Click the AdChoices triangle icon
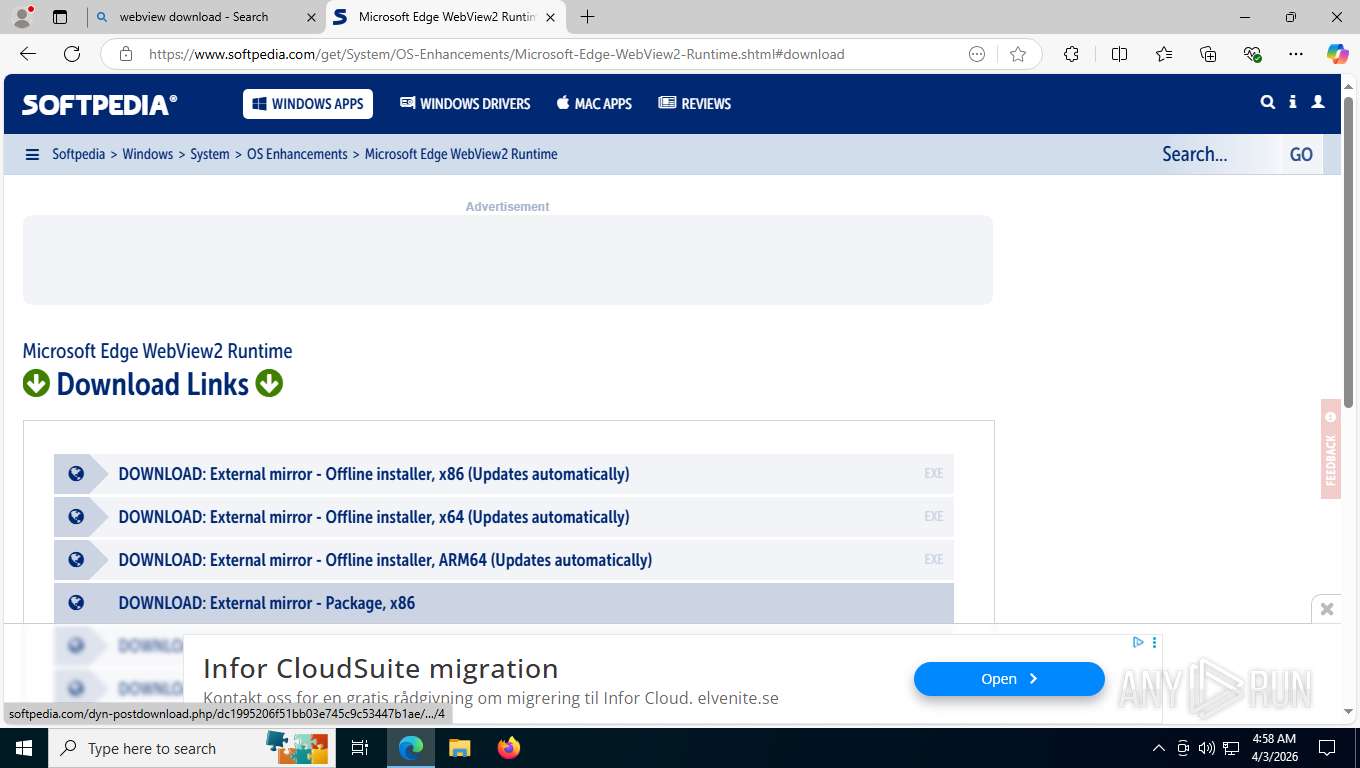The image size is (1360, 768). click(x=1138, y=643)
